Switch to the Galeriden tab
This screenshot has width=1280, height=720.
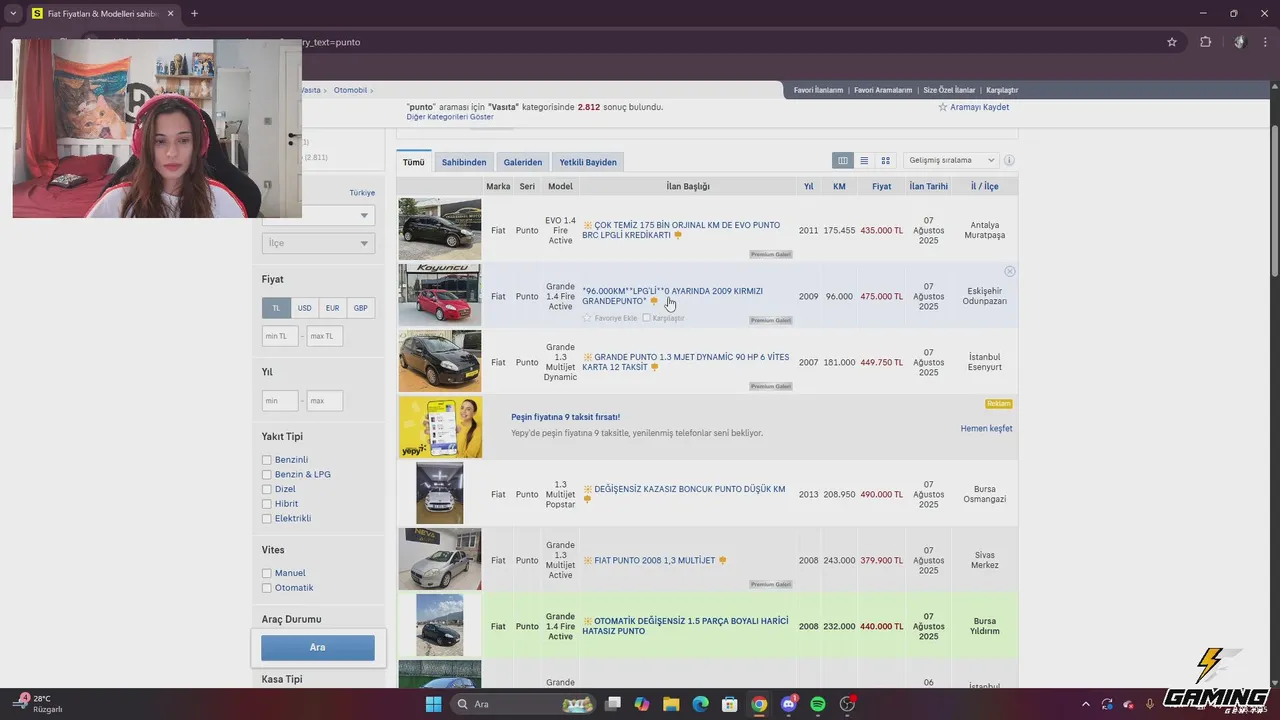tap(523, 162)
